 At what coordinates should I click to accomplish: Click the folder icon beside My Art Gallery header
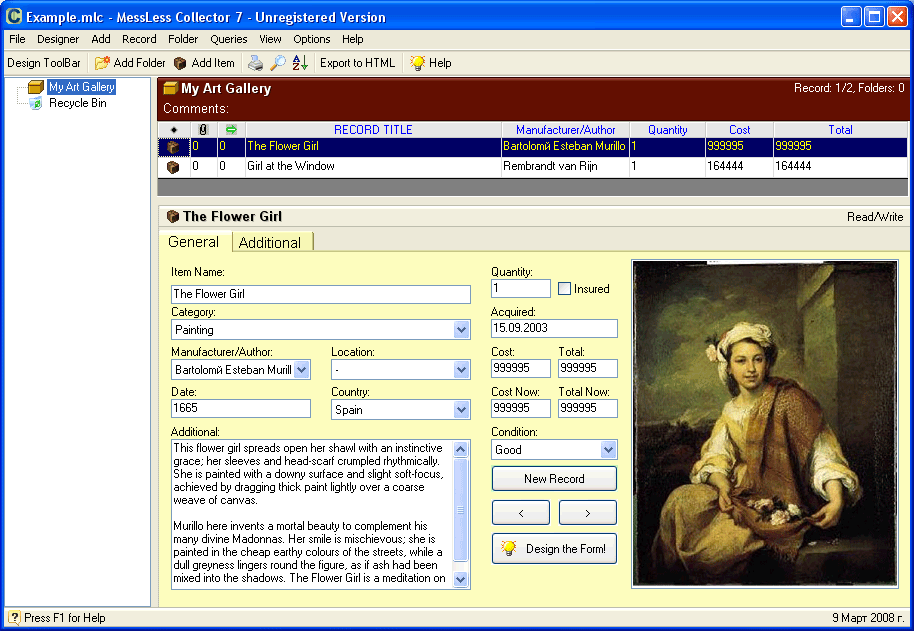170,89
